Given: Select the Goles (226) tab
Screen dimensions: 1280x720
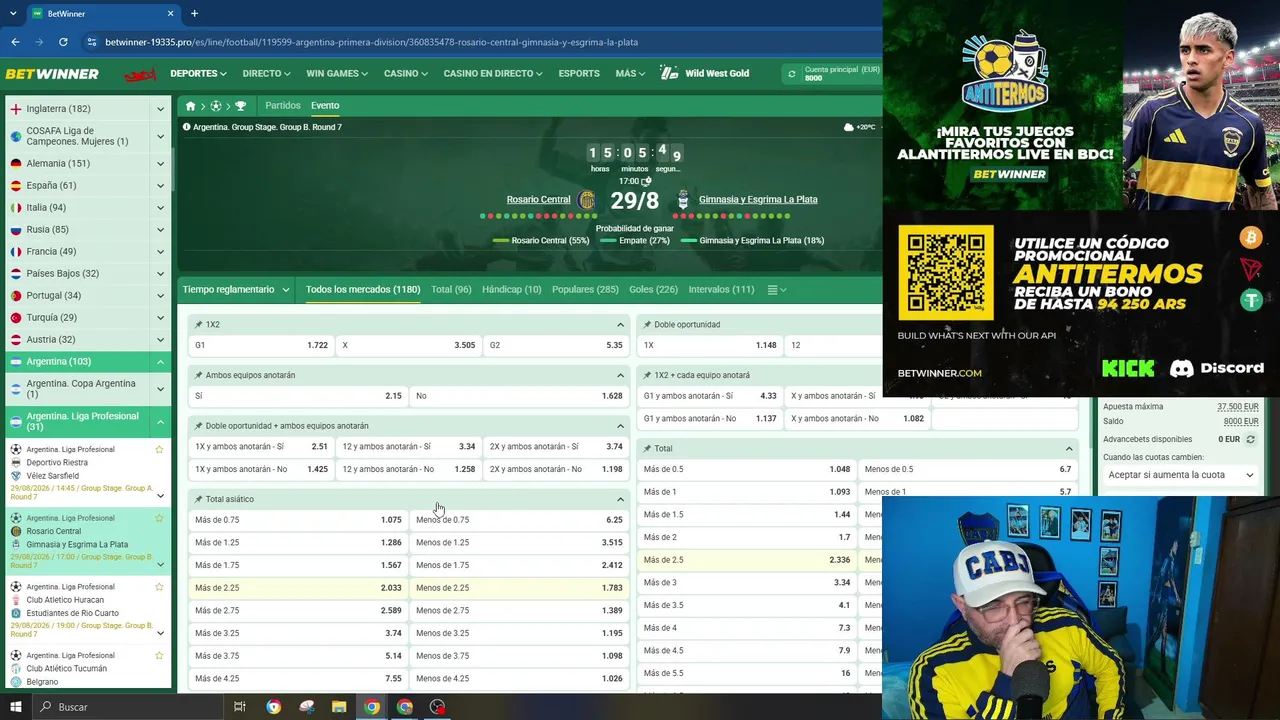Looking at the screenshot, I should pos(653,290).
